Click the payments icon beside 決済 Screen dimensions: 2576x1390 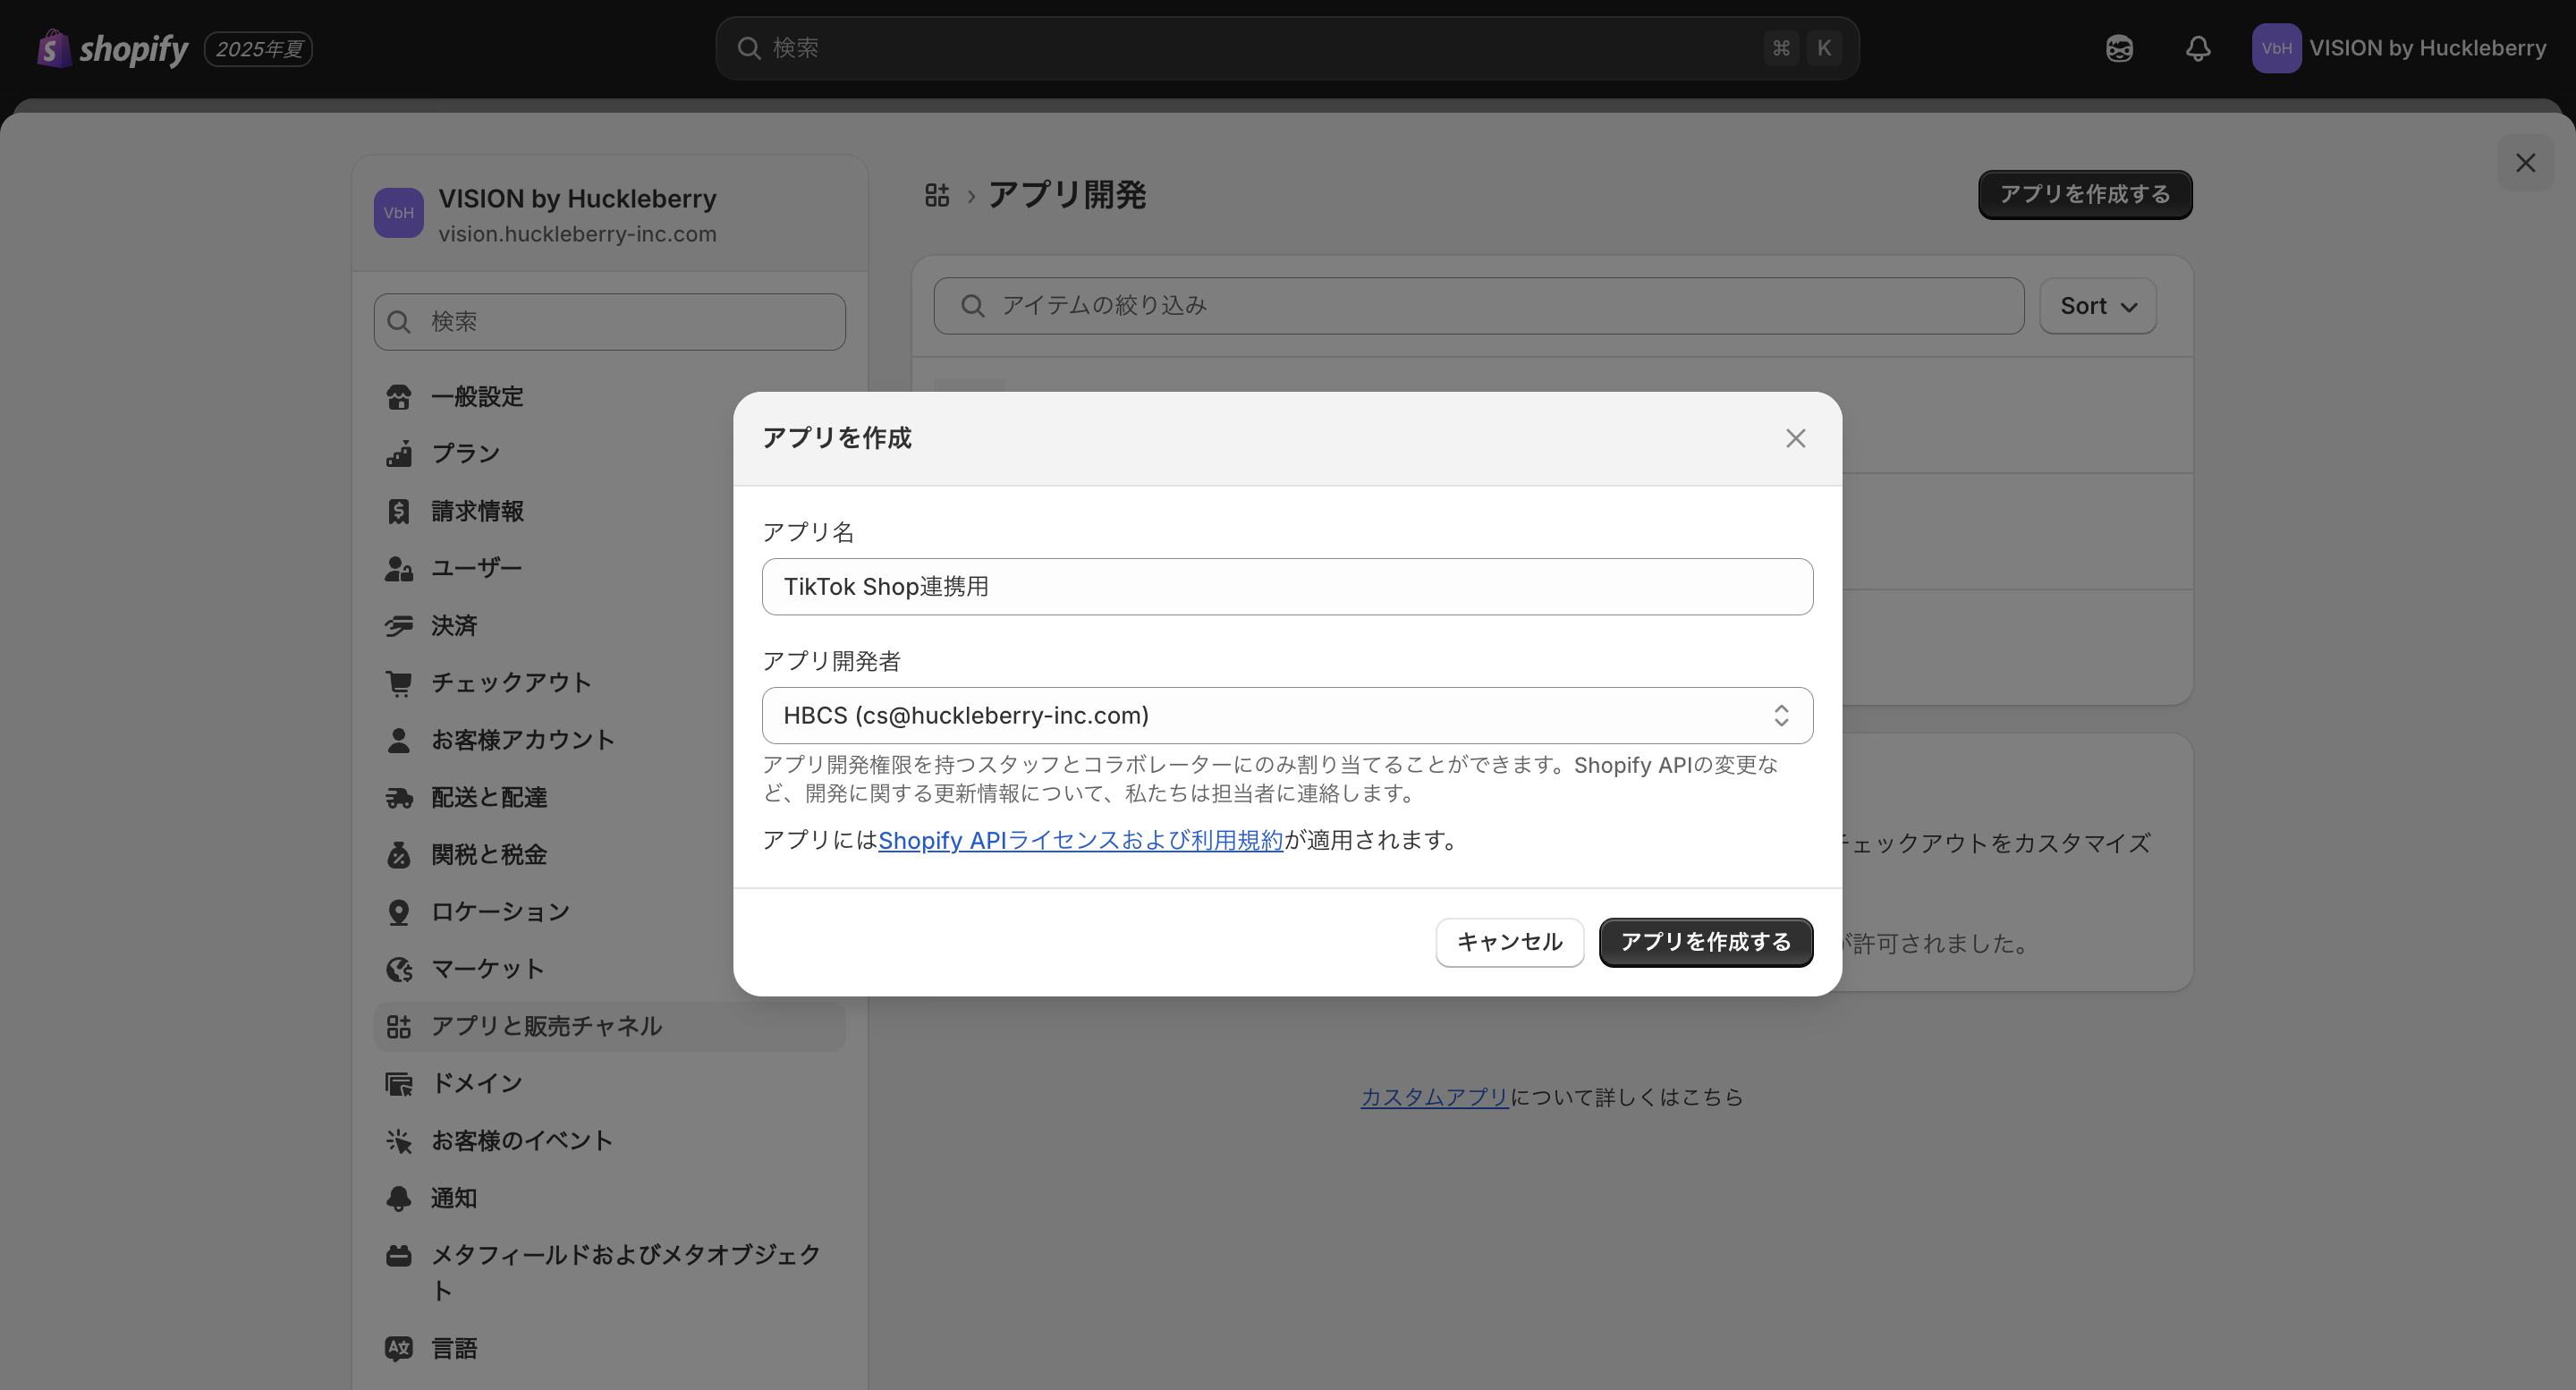pos(399,626)
